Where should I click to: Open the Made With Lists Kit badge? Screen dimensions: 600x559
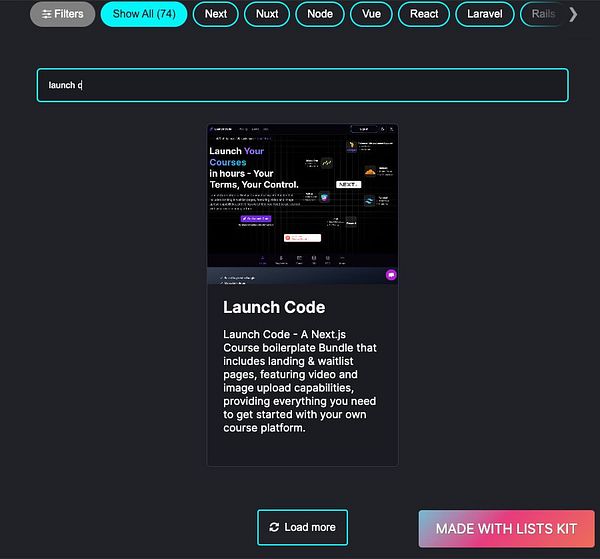click(x=506, y=529)
